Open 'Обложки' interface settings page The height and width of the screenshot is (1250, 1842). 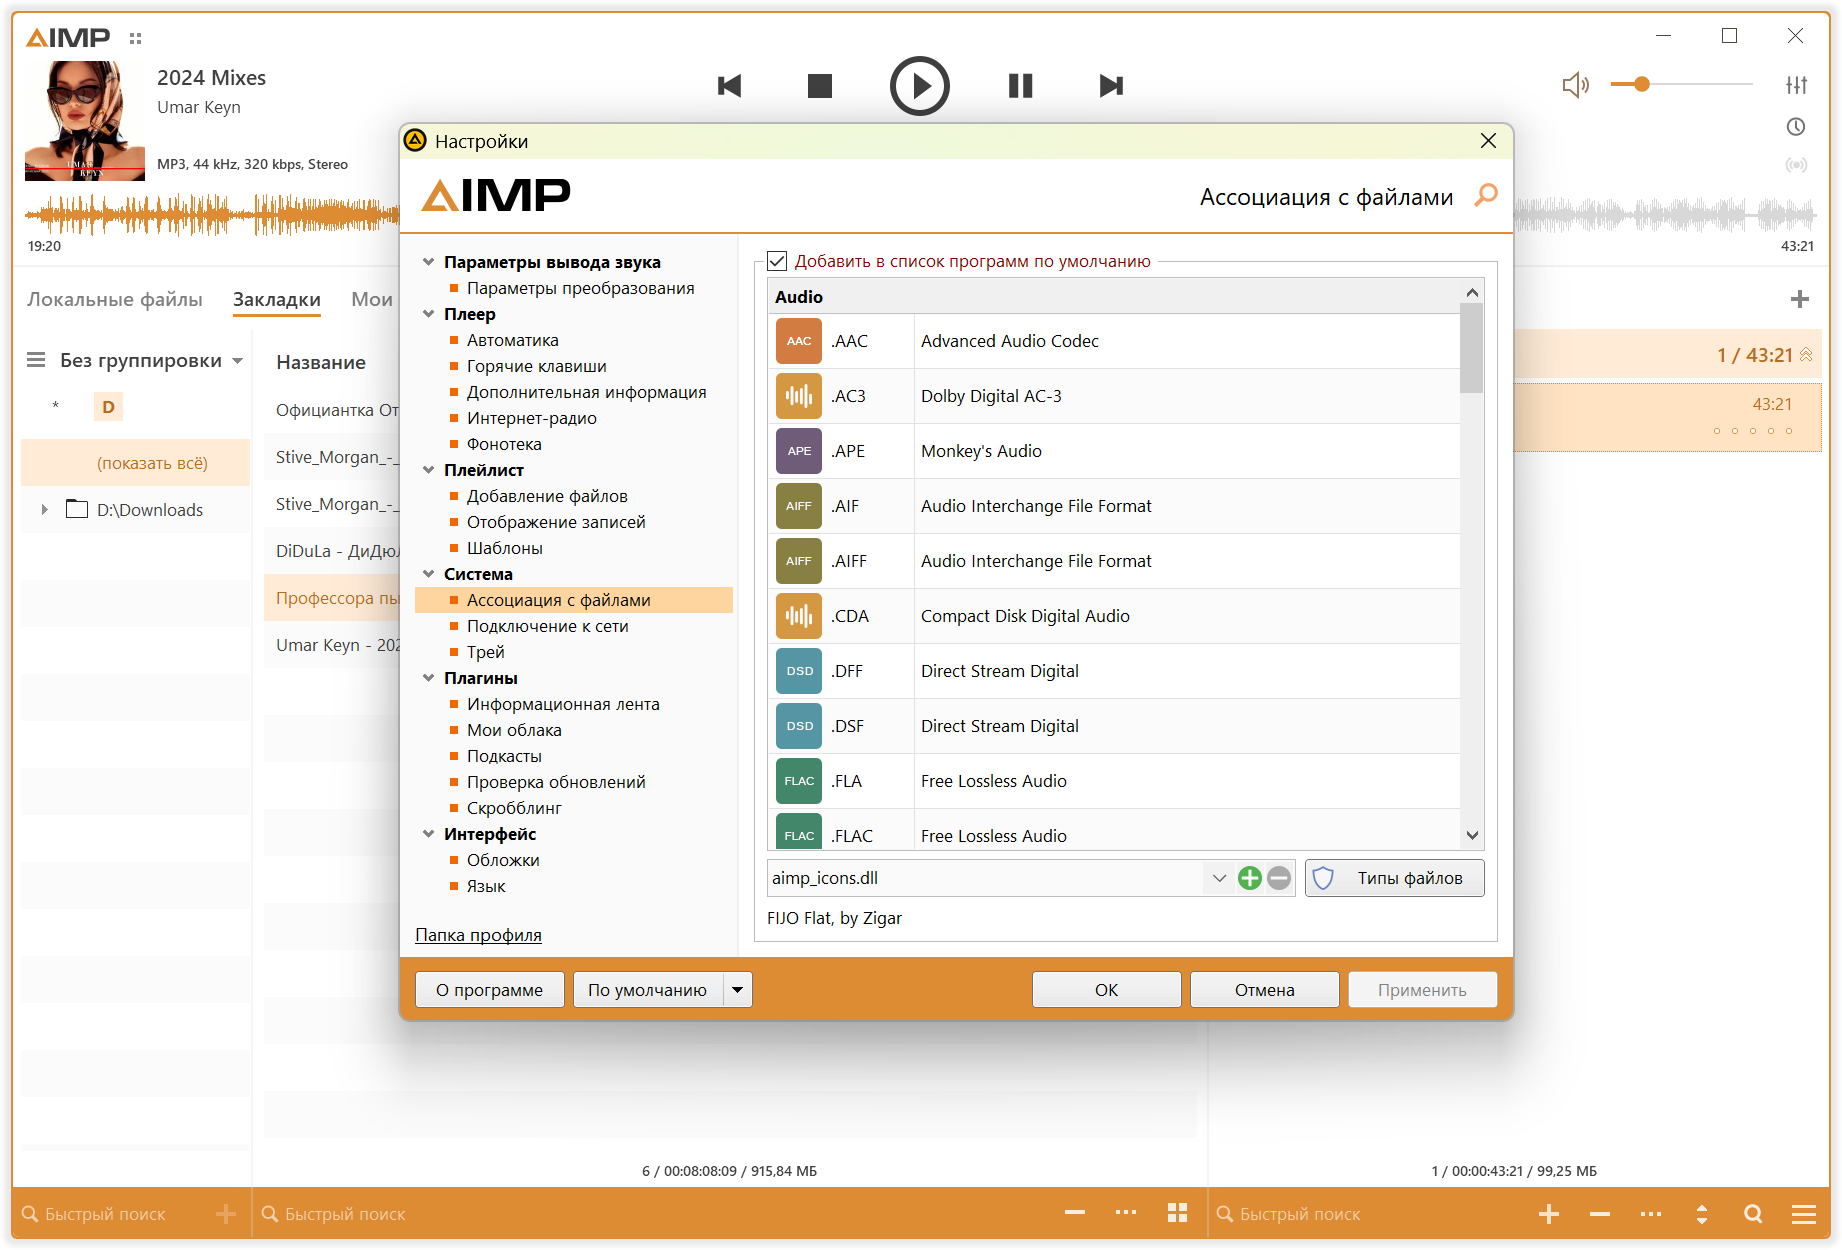click(x=503, y=860)
